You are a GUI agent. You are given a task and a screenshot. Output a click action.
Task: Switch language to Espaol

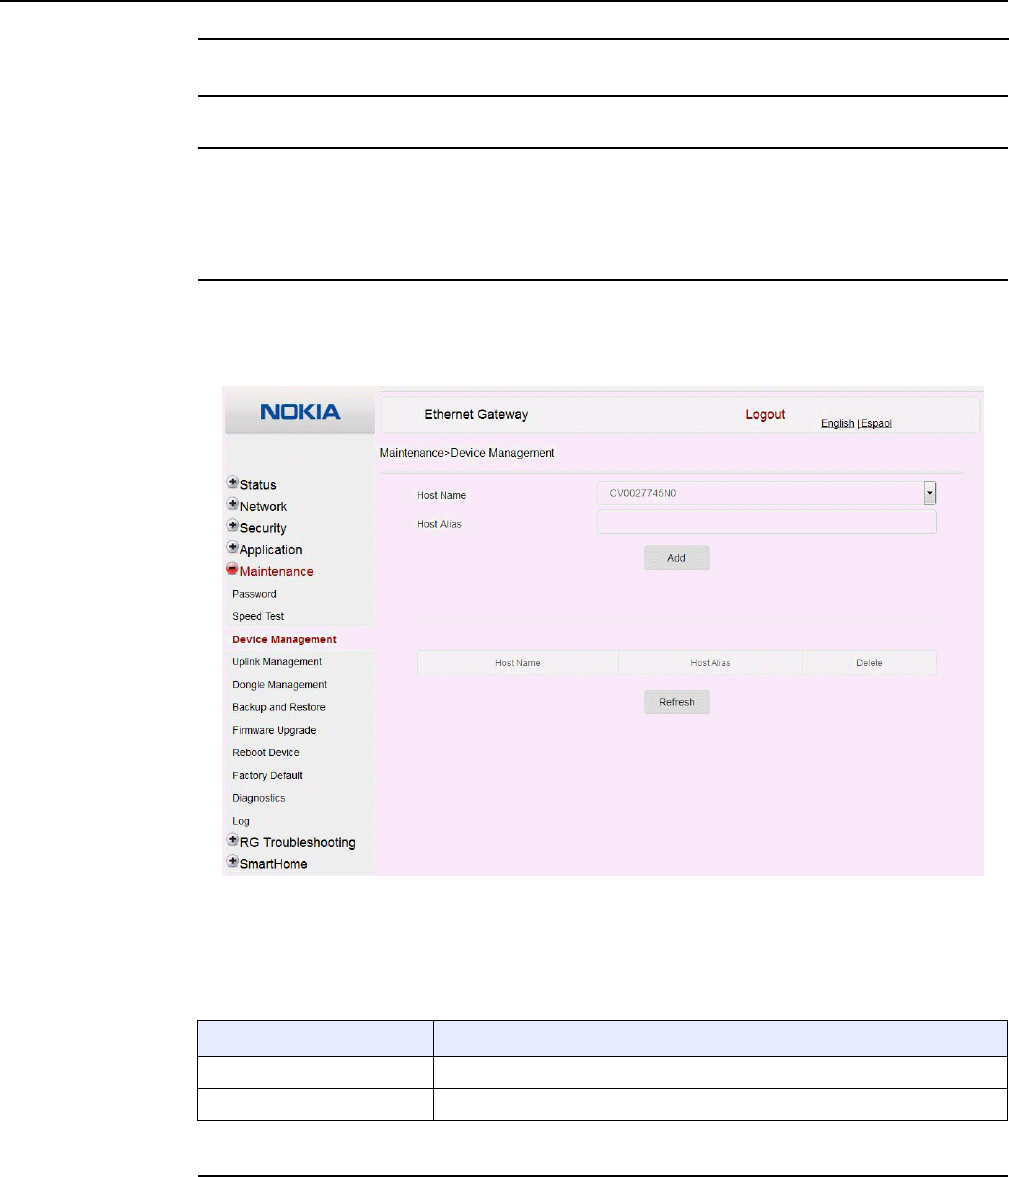[876, 424]
